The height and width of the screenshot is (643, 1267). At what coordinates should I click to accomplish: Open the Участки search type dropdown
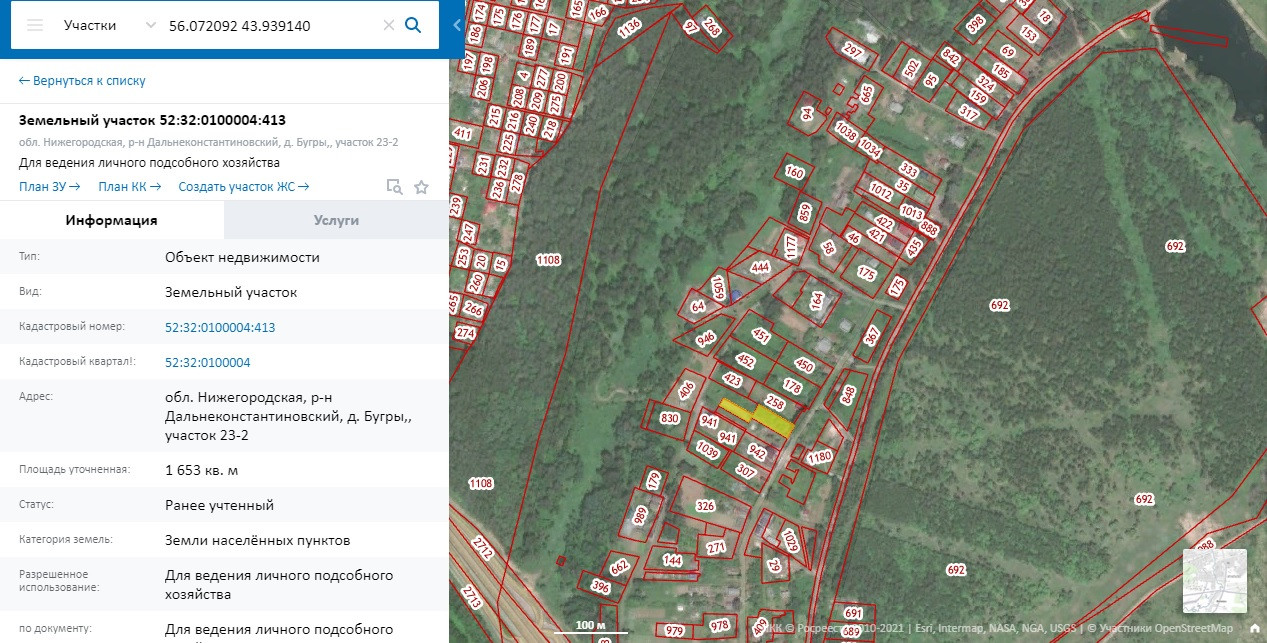pos(109,25)
